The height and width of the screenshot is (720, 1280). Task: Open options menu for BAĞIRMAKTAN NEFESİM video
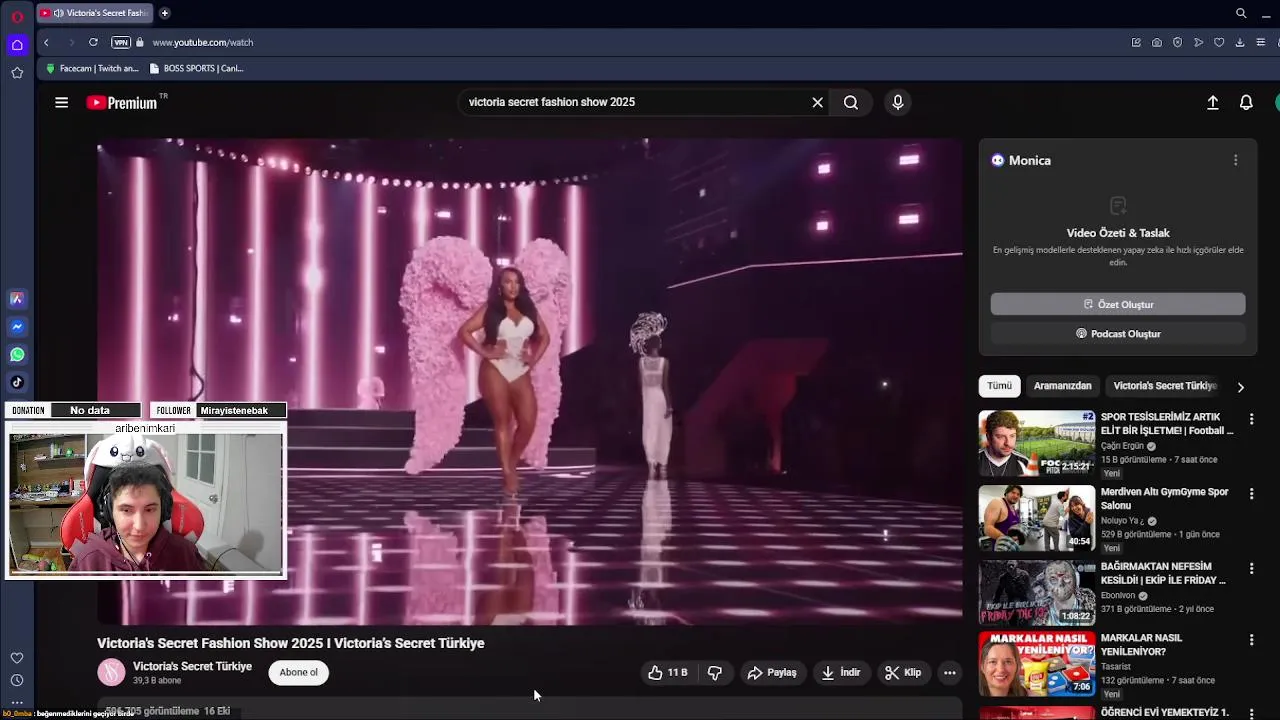tap(1251, 568)
